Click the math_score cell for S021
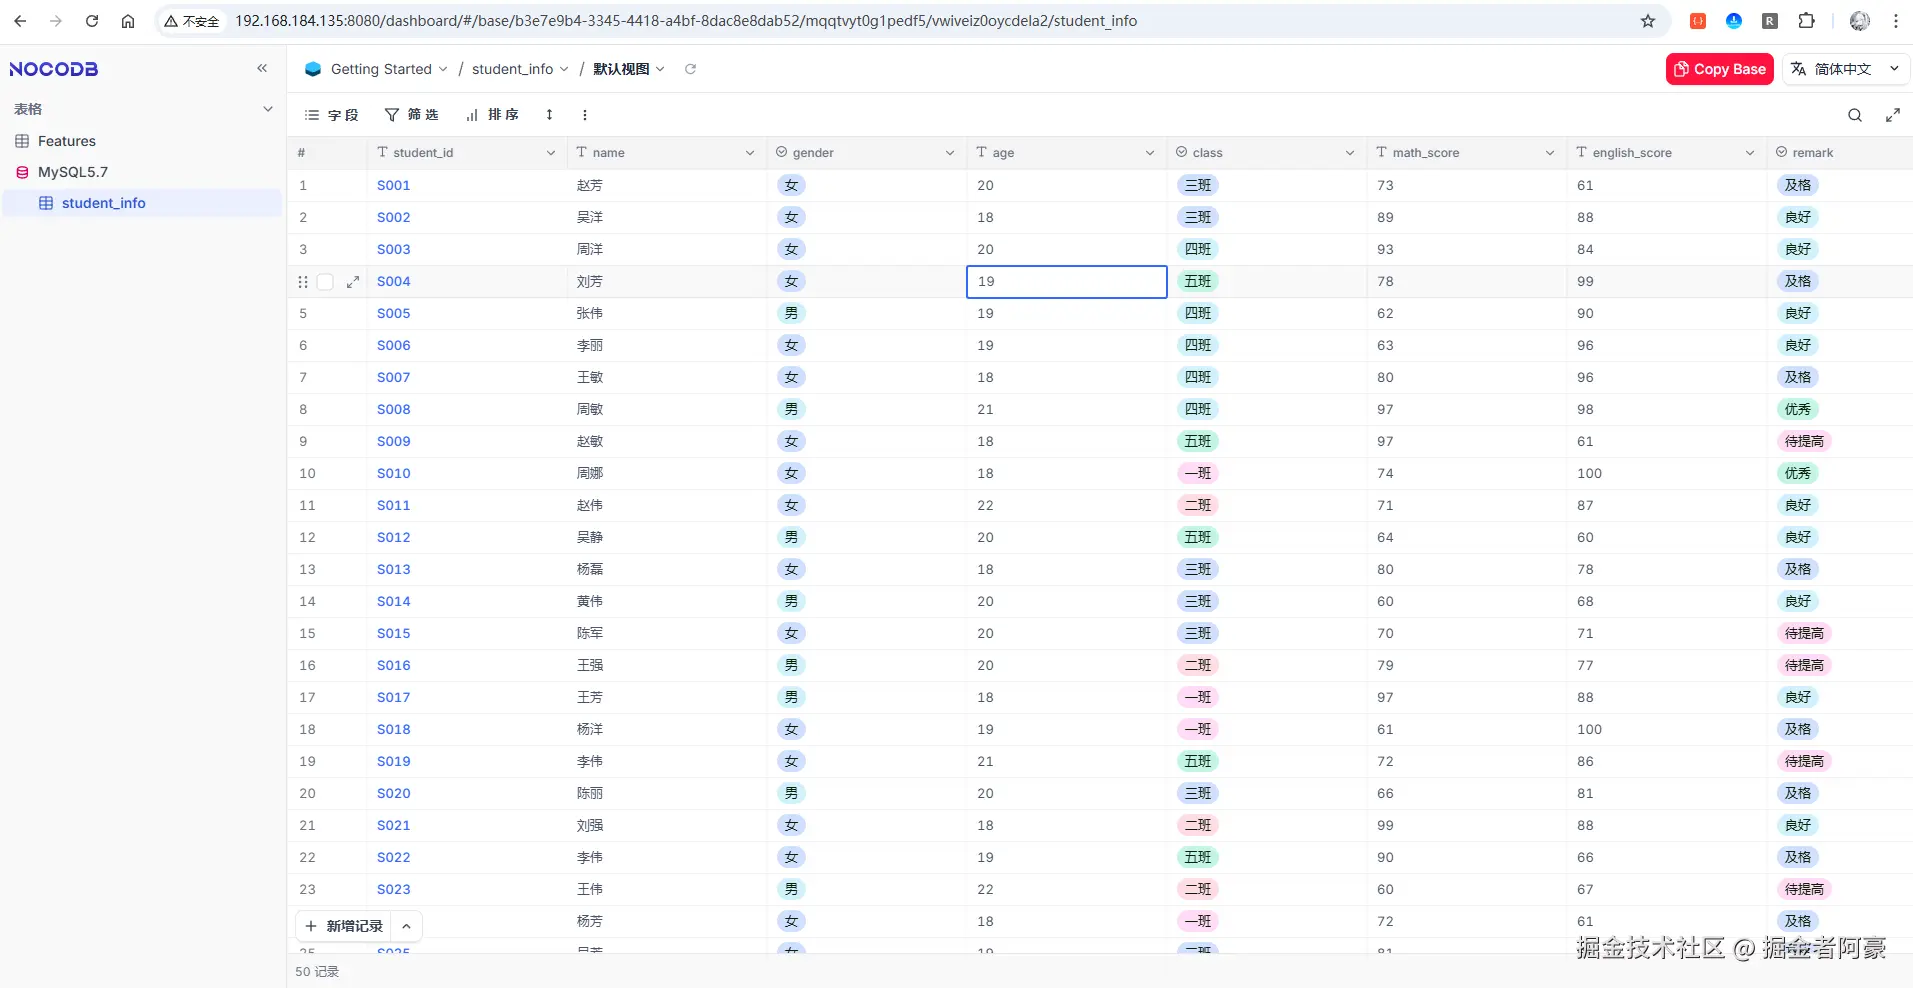 pyautogui.click(x=1467, y=825)
